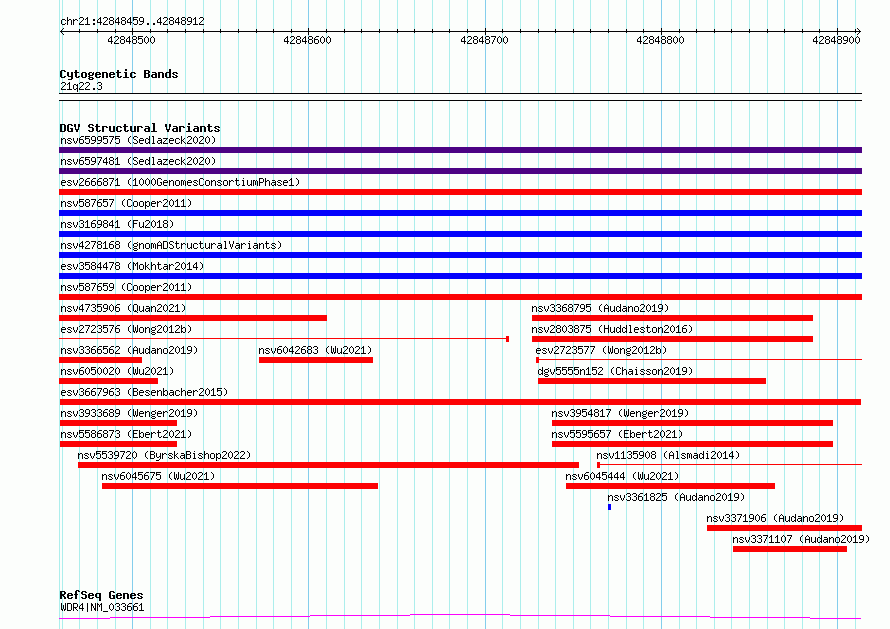
Task: Click nsv4278168 (gnomADStructuralVariants) label
Action: (x=171, y=245)
